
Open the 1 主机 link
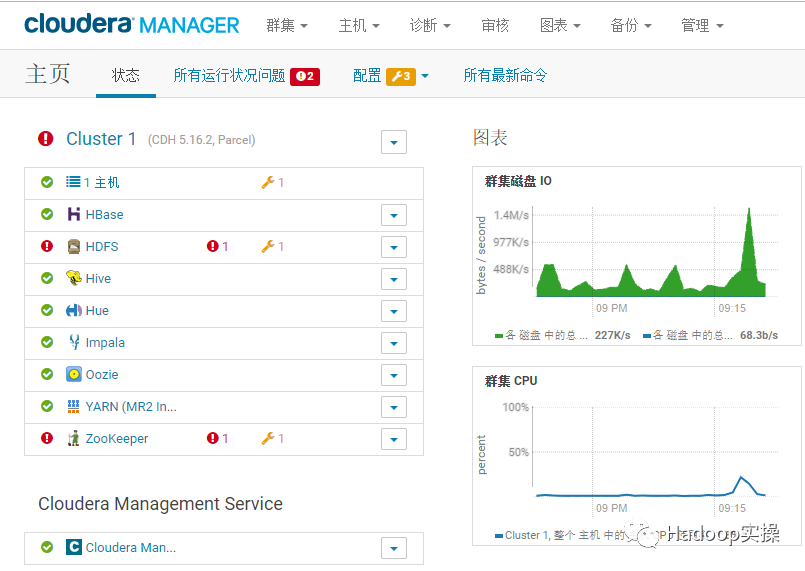click(x=102, y=182)
